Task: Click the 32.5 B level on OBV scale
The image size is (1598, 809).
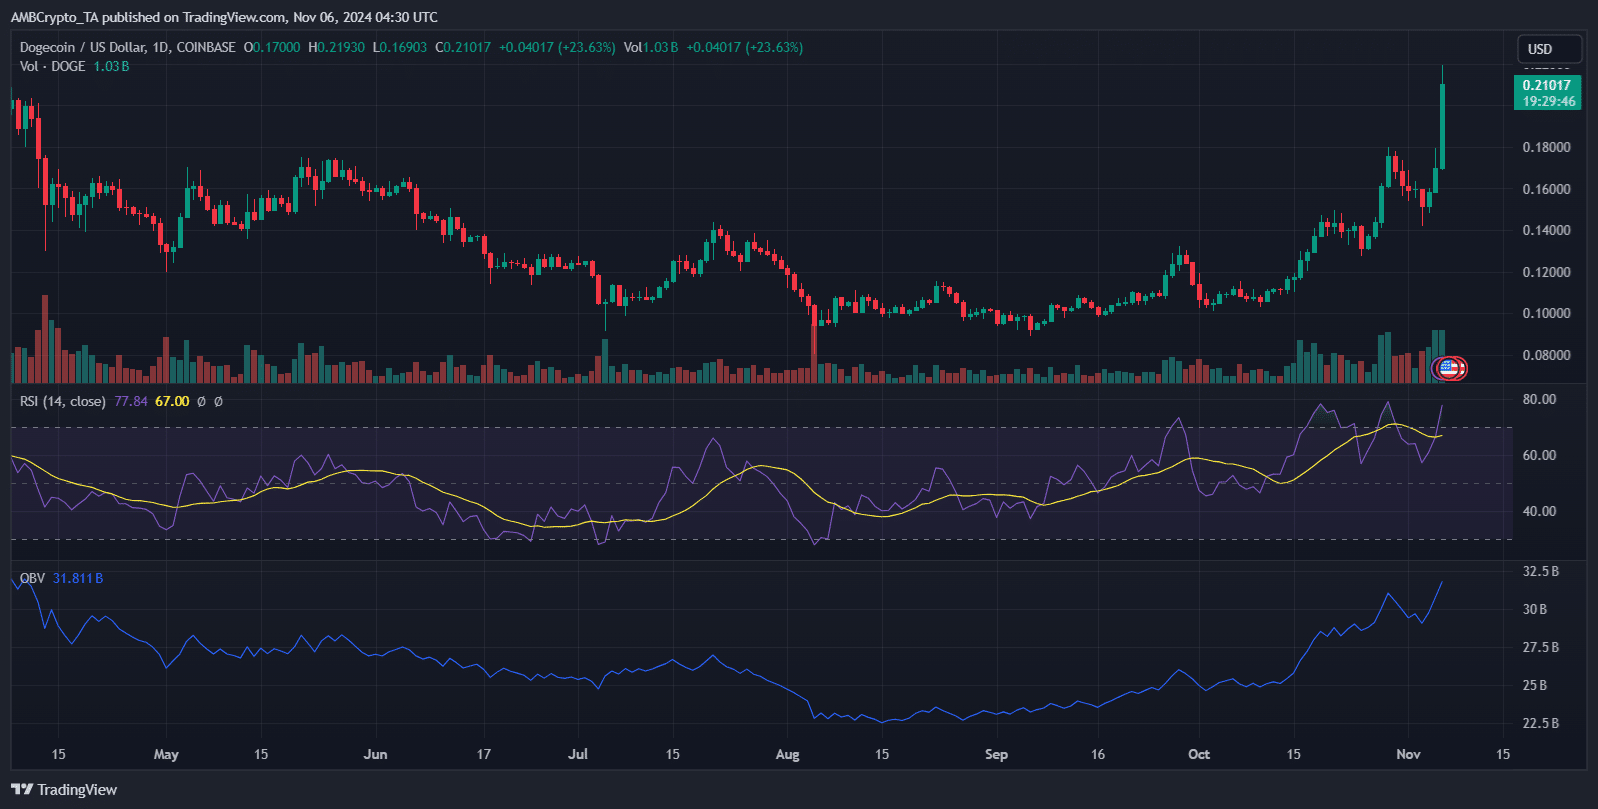Action: click(x=1540, y=571)
